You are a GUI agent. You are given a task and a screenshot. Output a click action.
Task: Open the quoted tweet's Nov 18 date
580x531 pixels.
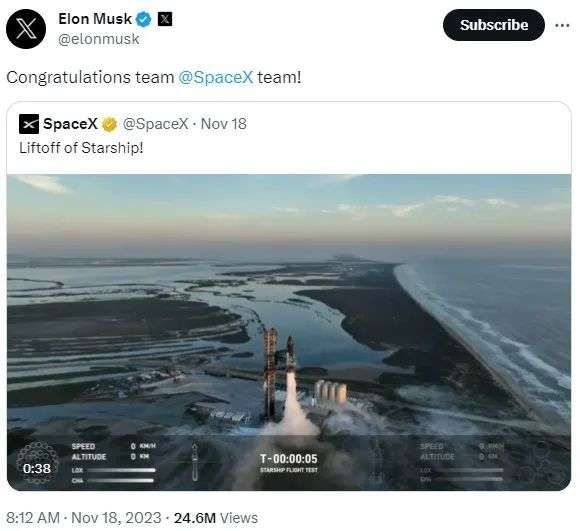(x=223, y=124)
